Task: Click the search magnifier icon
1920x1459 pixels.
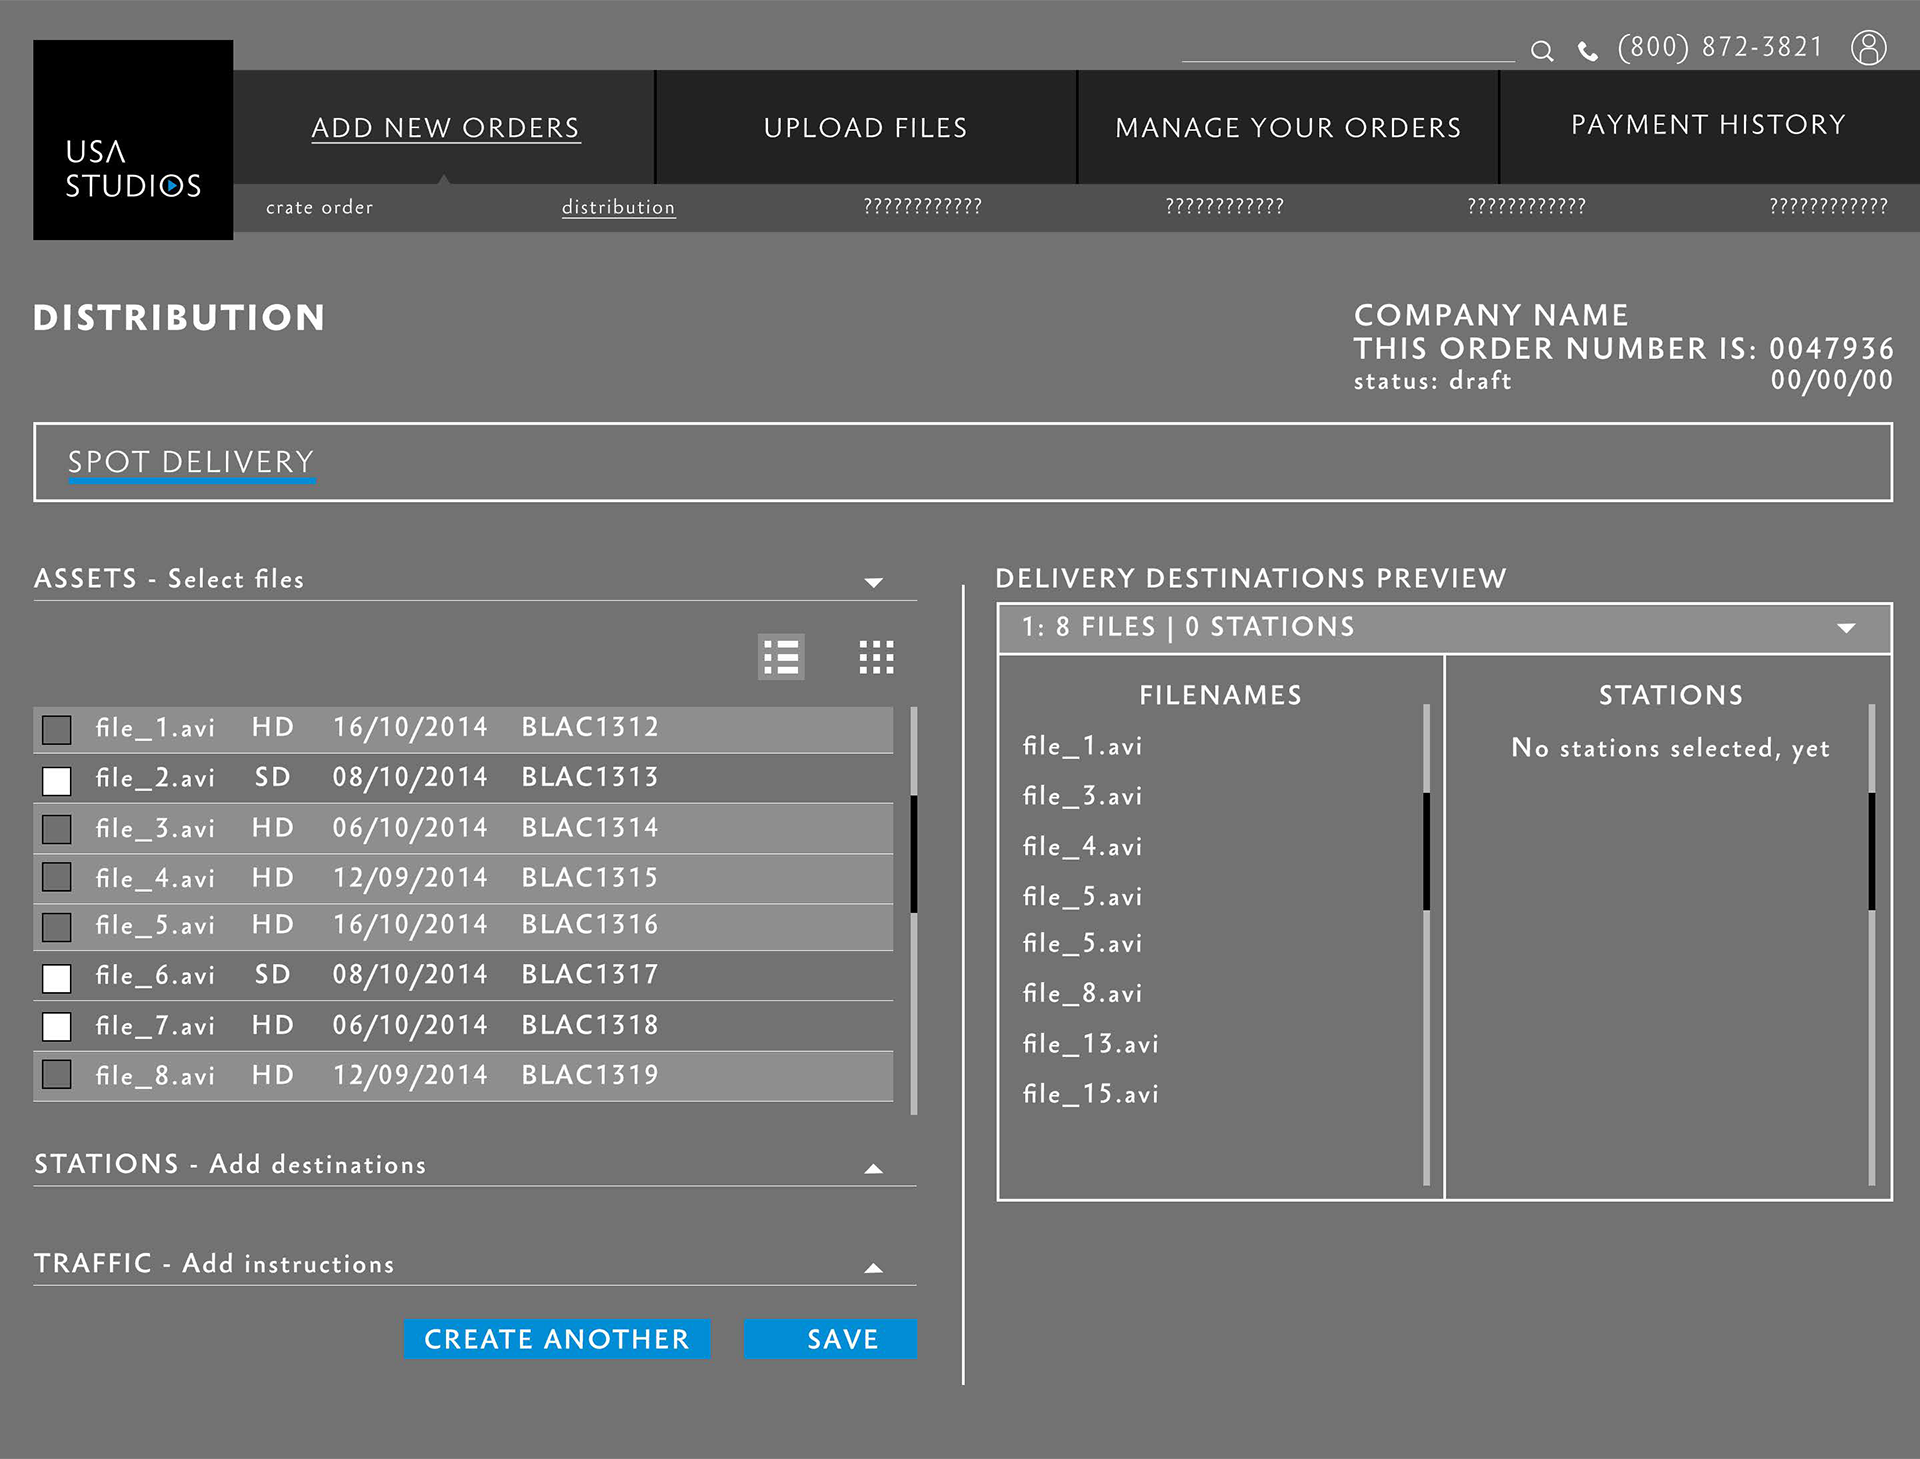Action: pyautogui.click(x=1542, y=51)
